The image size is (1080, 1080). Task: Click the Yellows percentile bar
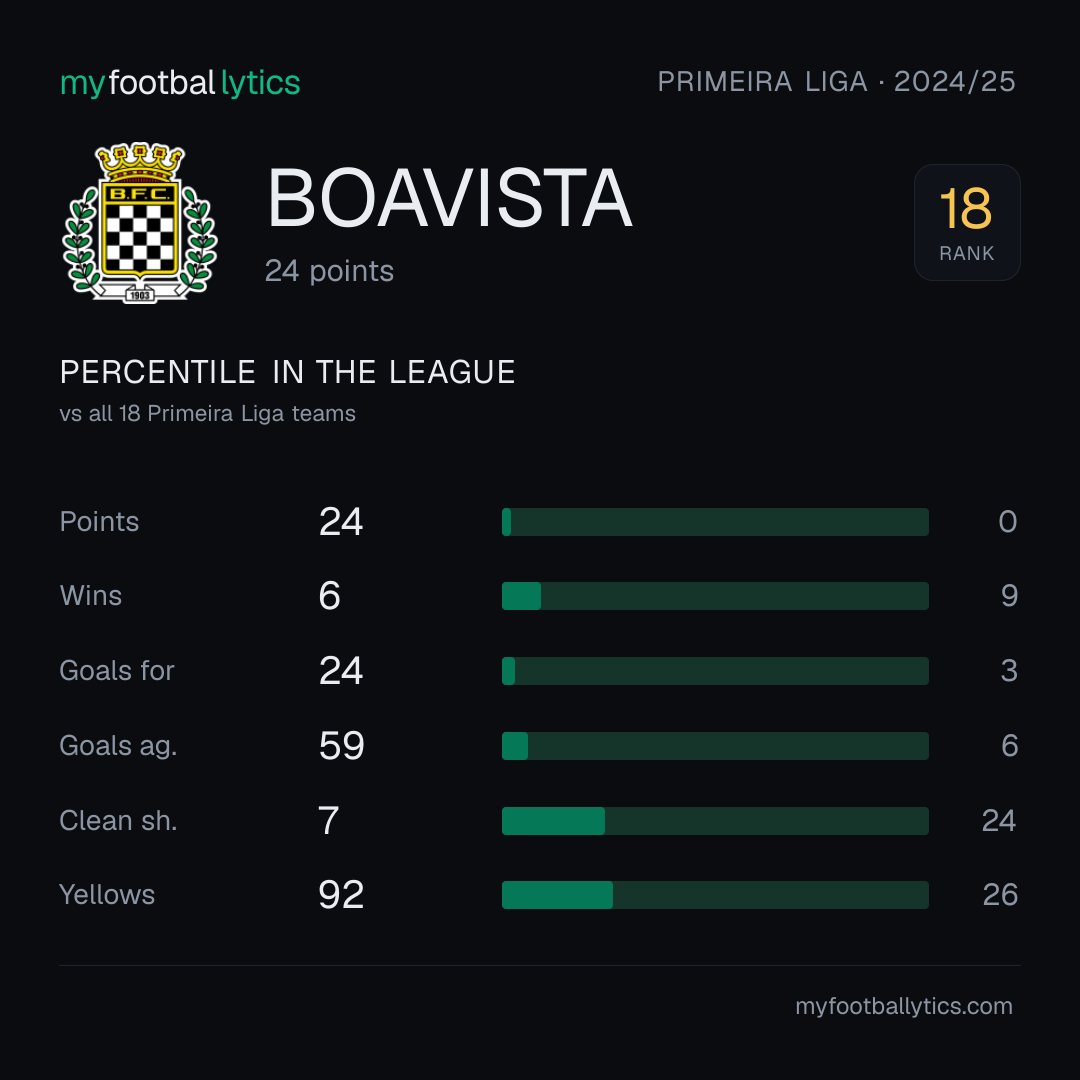pyautogui.click(x=715, y=895)
